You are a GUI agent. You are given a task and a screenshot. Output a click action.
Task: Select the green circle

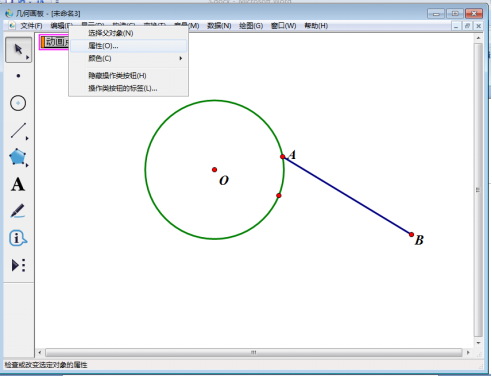145,170
